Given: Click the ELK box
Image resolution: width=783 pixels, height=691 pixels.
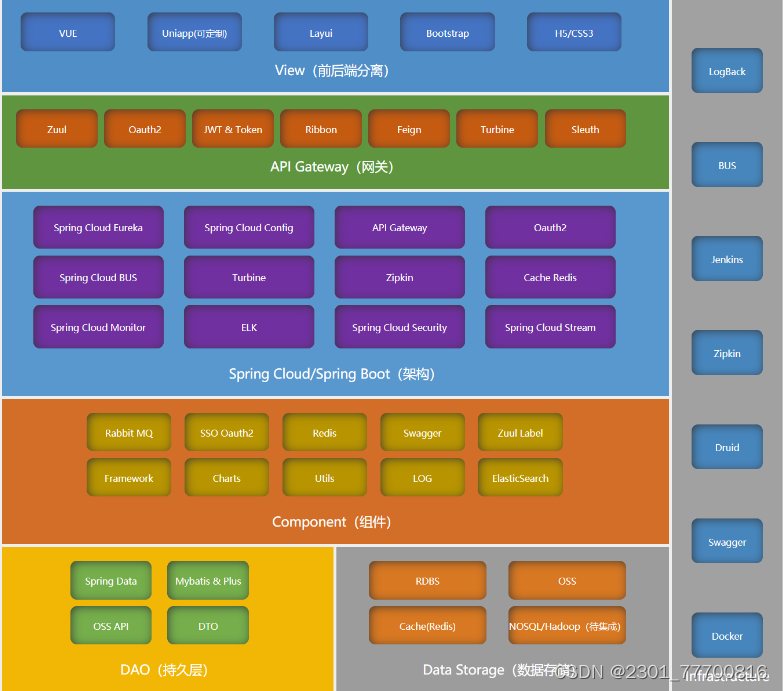Looking at the screenshot, I should tap(249, 327).
